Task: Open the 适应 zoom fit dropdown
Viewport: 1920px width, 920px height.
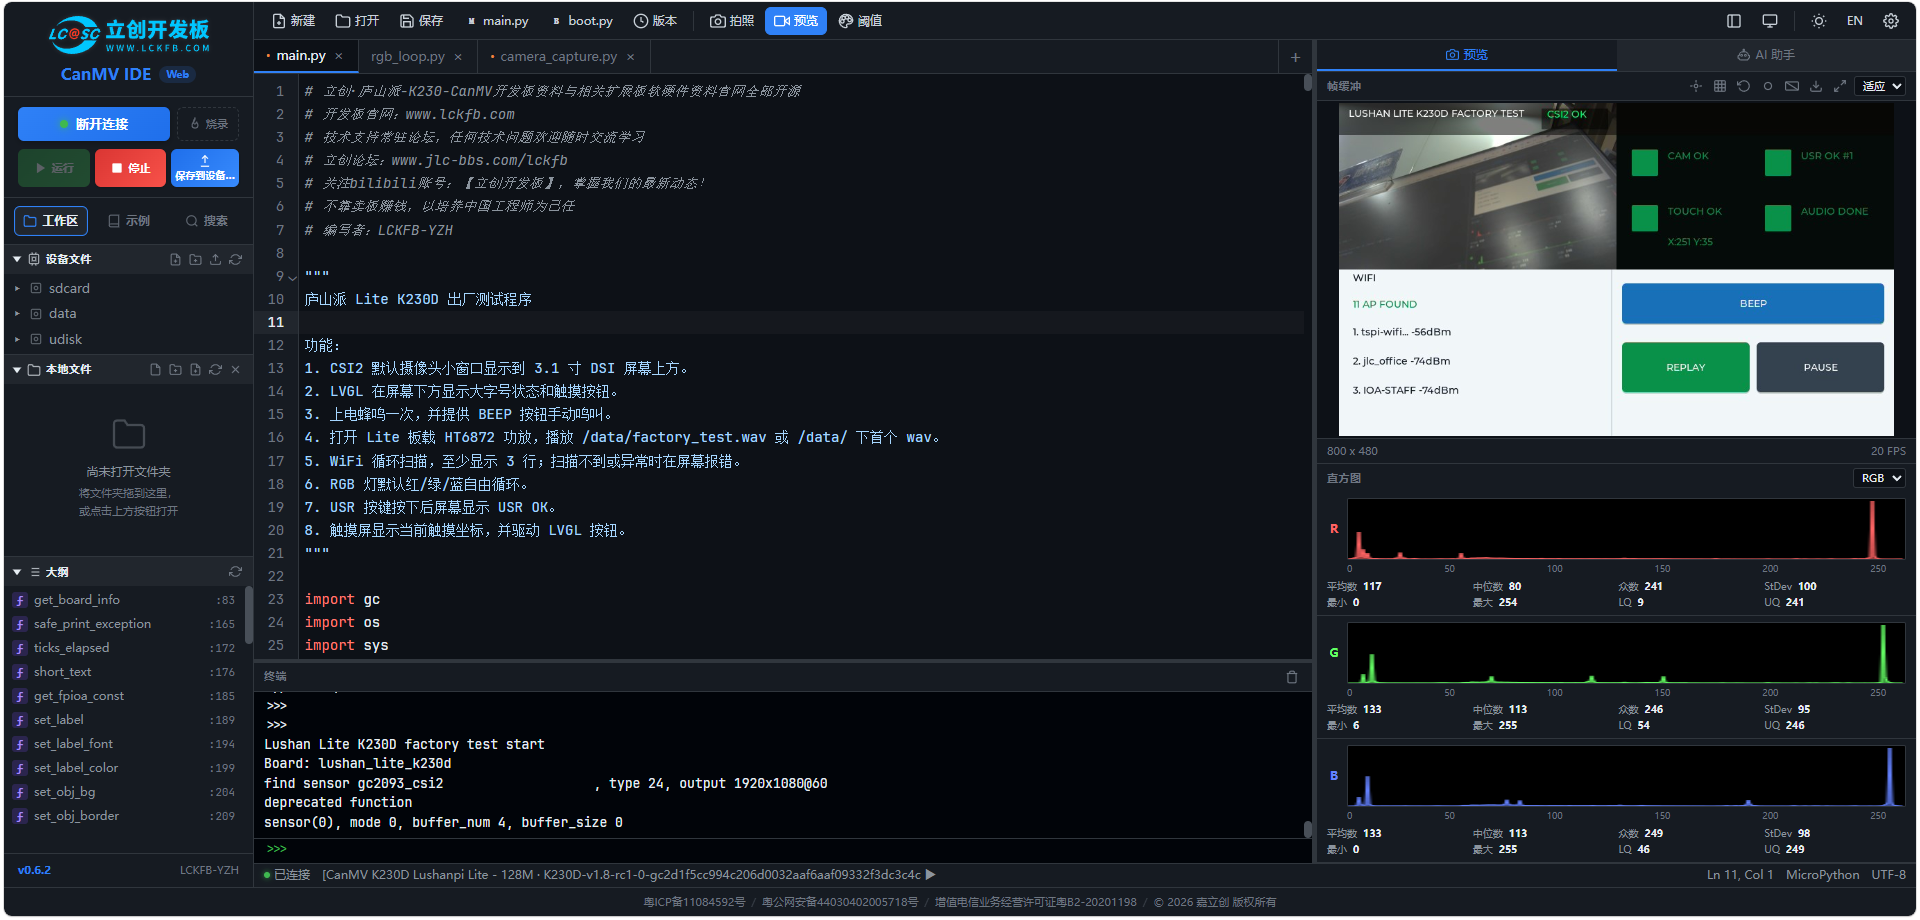Action: (x=1881, y=86)
